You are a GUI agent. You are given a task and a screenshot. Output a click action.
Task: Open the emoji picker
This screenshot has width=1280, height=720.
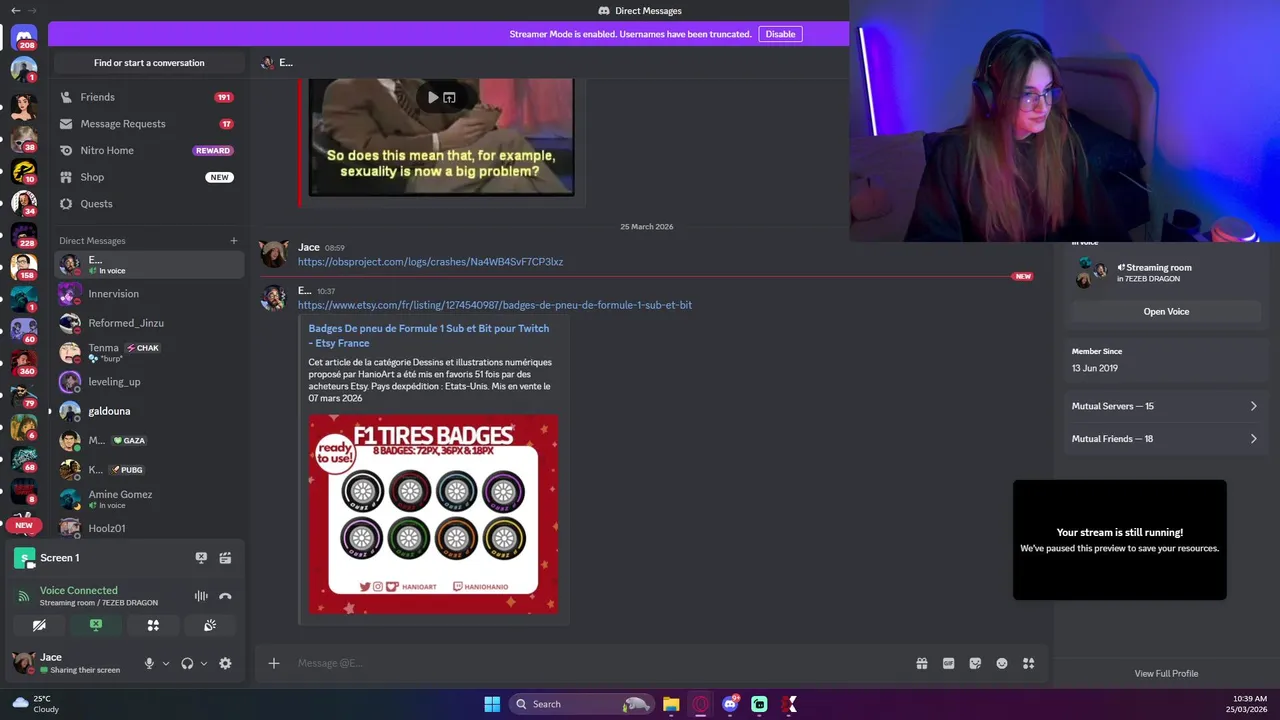1002,663
